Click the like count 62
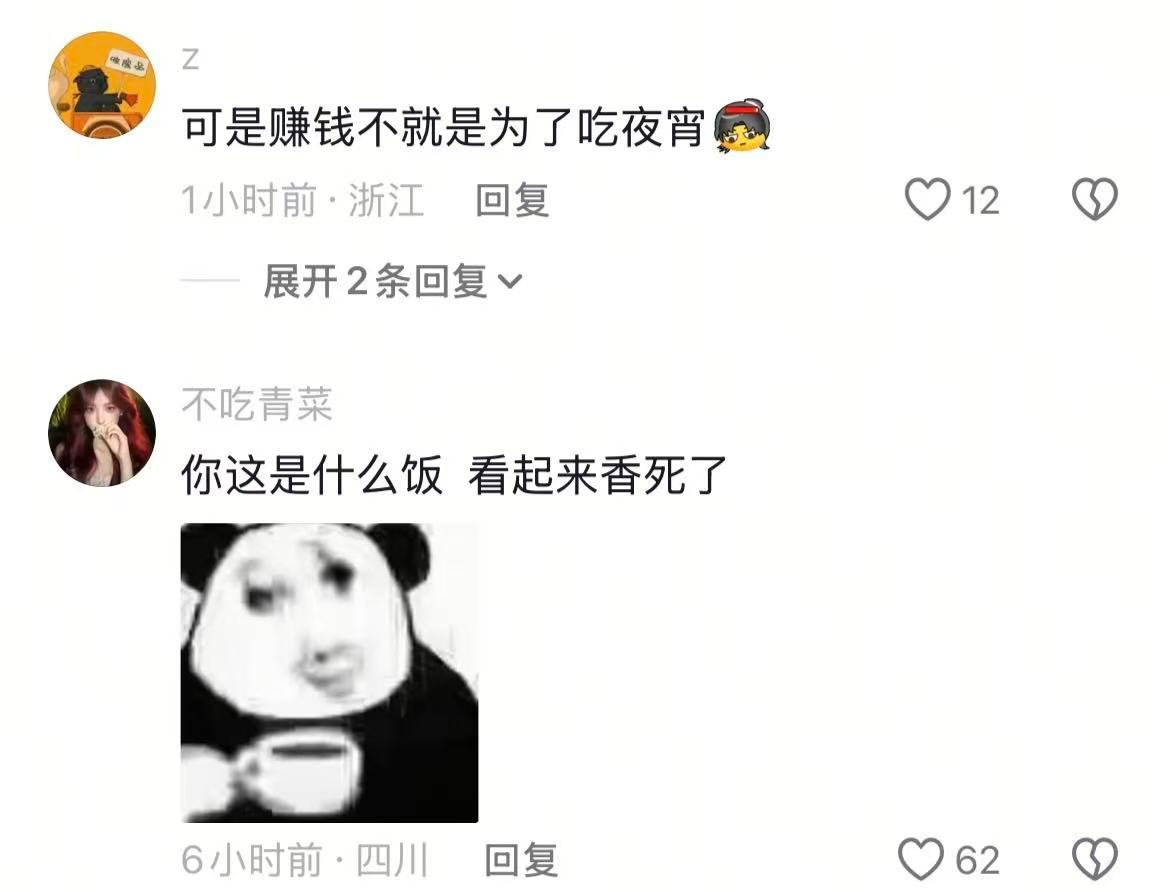 tap(977, 861)
